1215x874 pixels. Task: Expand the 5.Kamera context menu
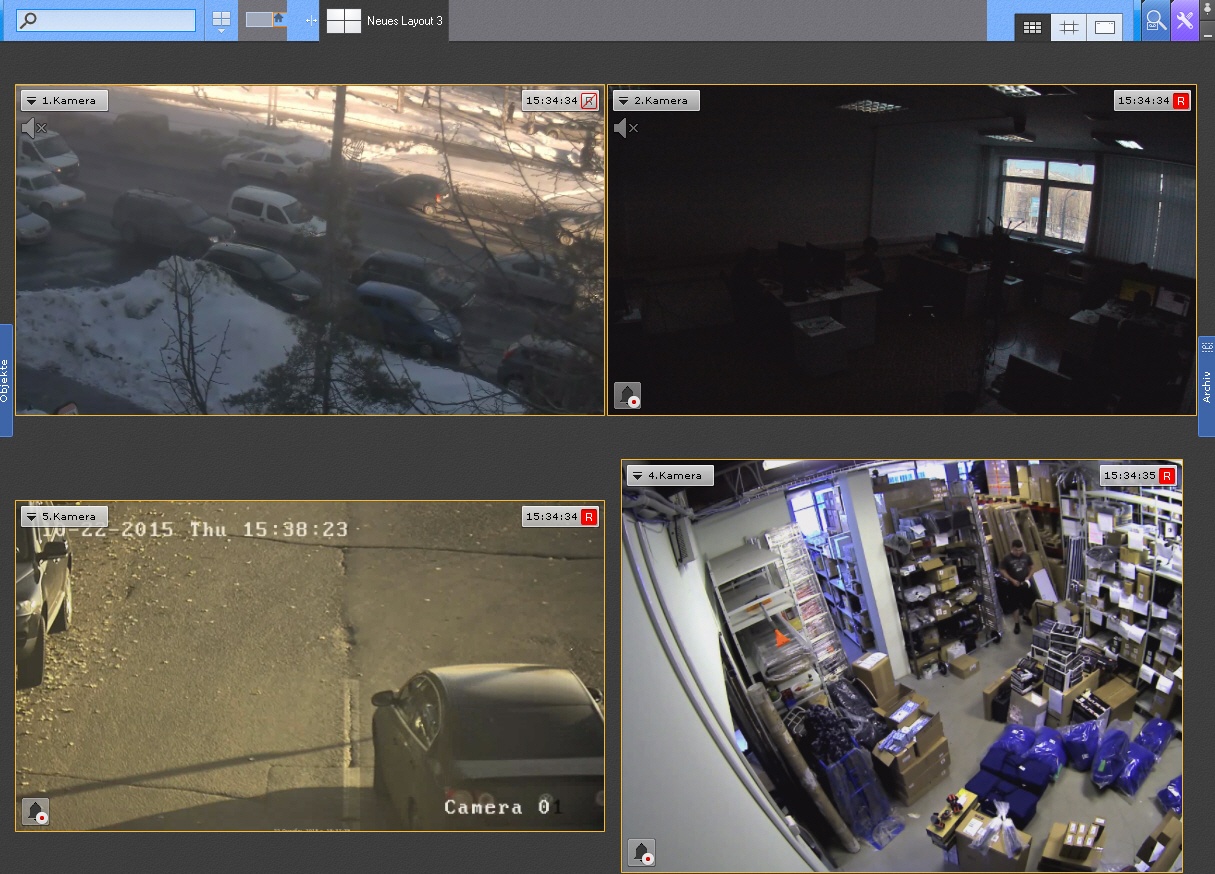pos(32,517)
